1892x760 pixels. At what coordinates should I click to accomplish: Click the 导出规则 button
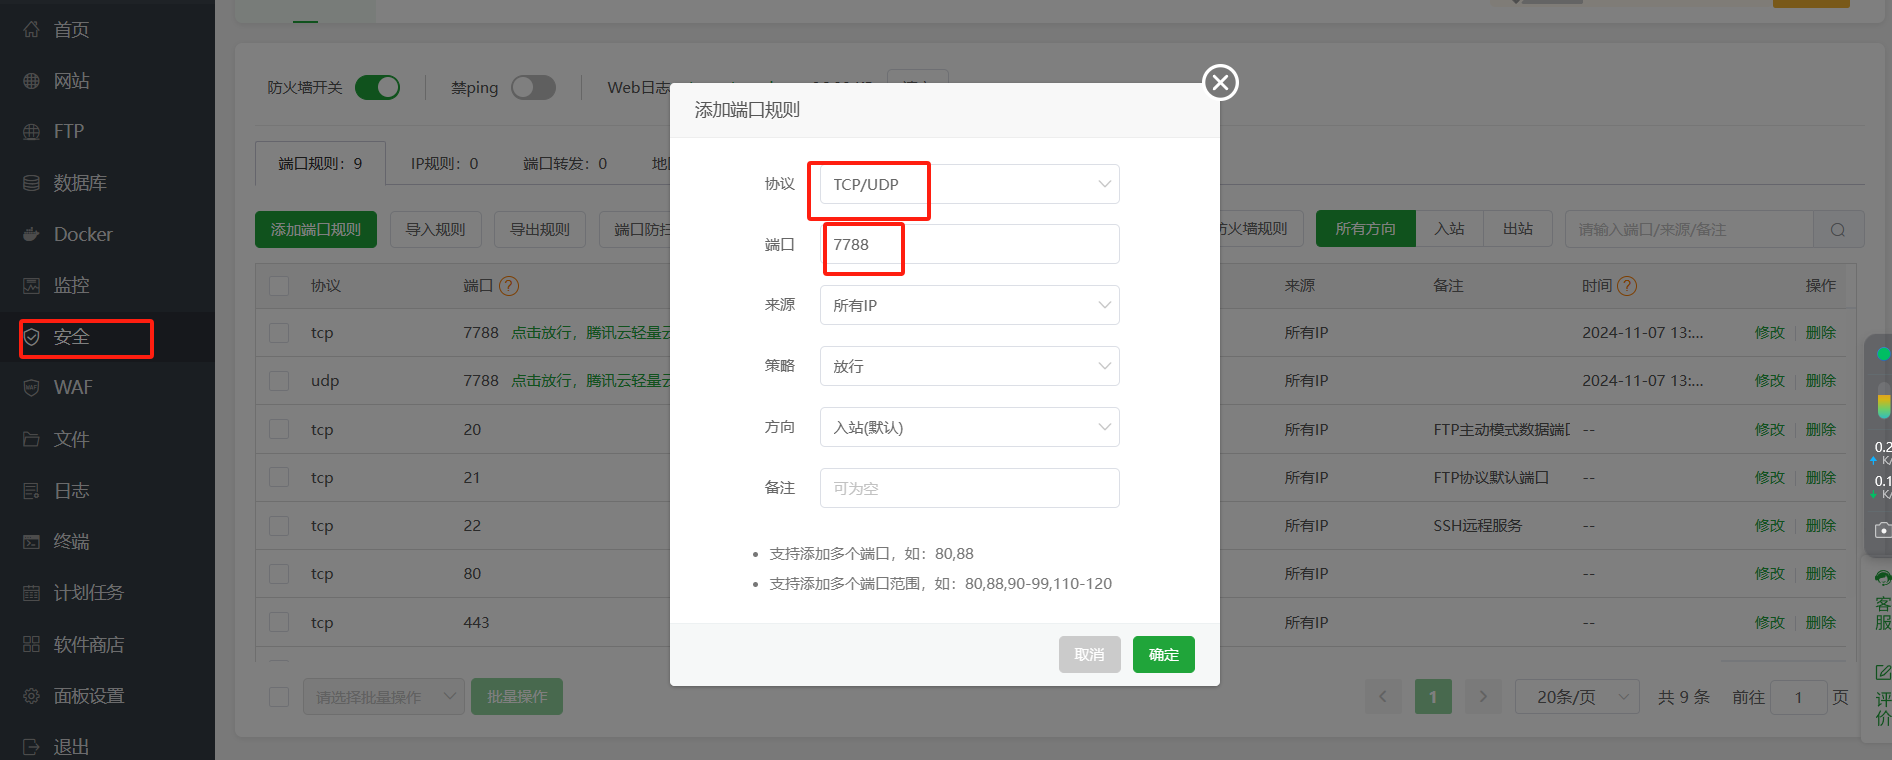coord(540,229)
